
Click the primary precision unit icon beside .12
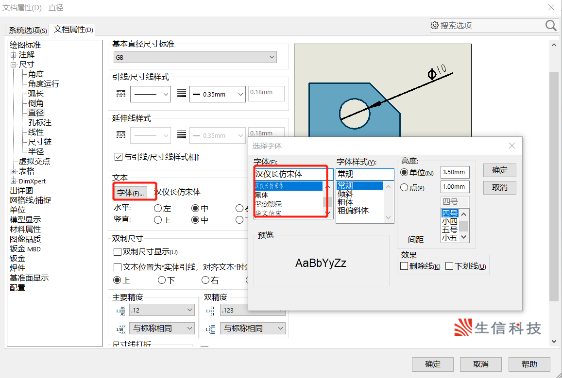coord(121,311)
